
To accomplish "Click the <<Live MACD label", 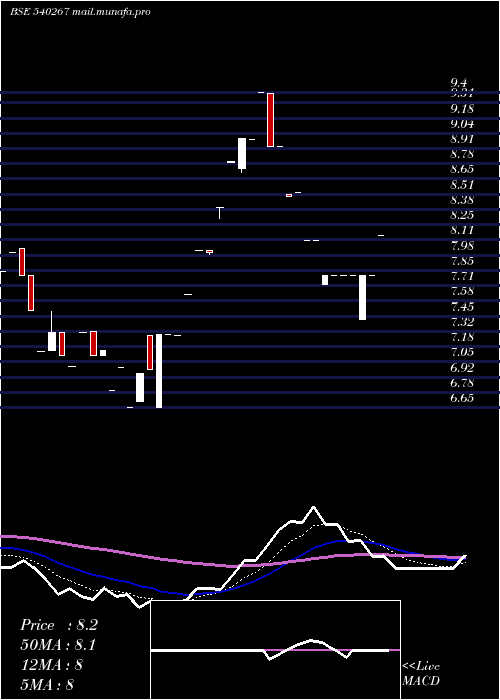I will point(421,674).
